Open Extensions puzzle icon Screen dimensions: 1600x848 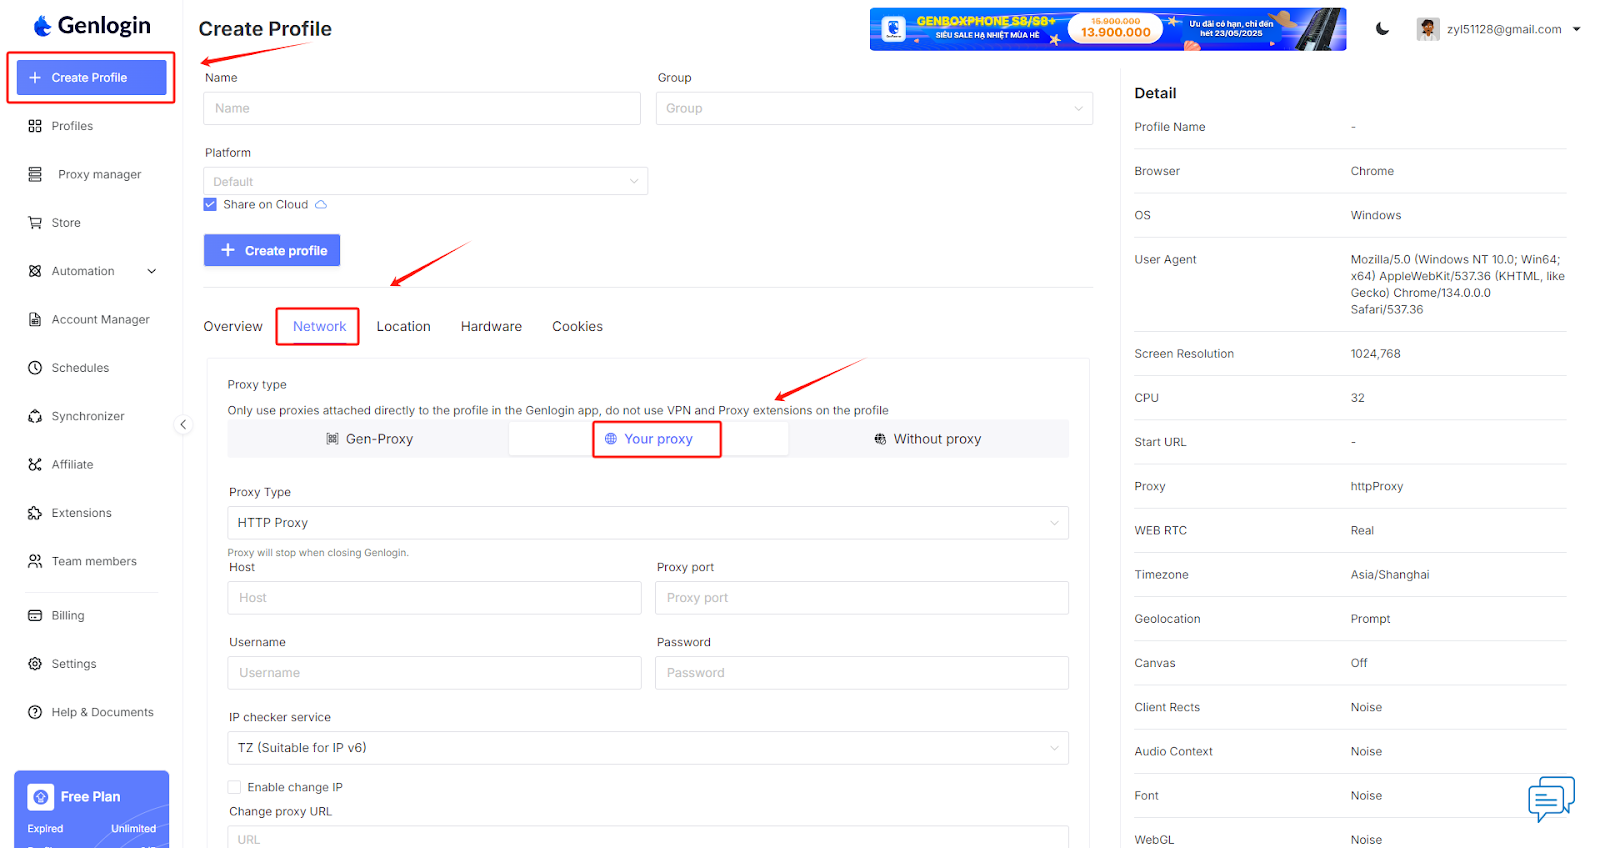35,513
